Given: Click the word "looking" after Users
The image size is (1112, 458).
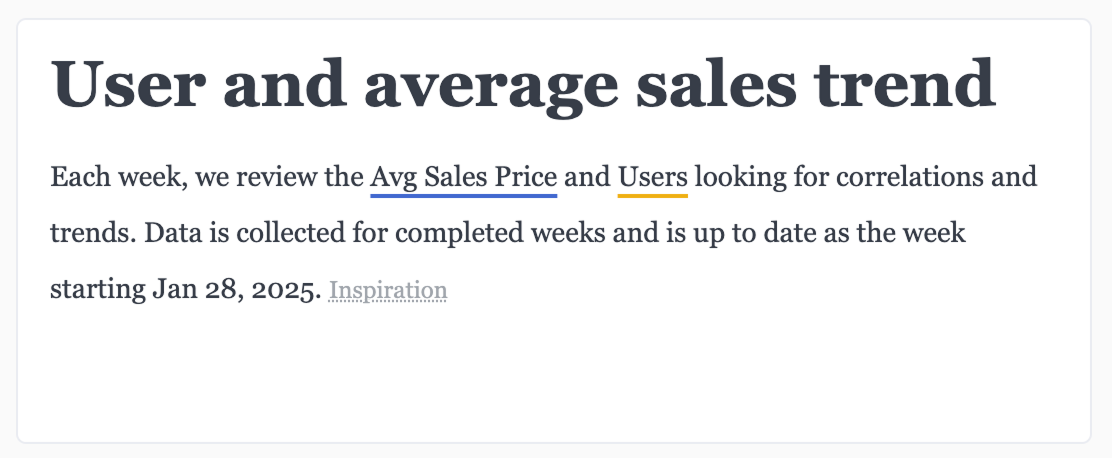Looking at the screenshot, I should click(736, 178).
